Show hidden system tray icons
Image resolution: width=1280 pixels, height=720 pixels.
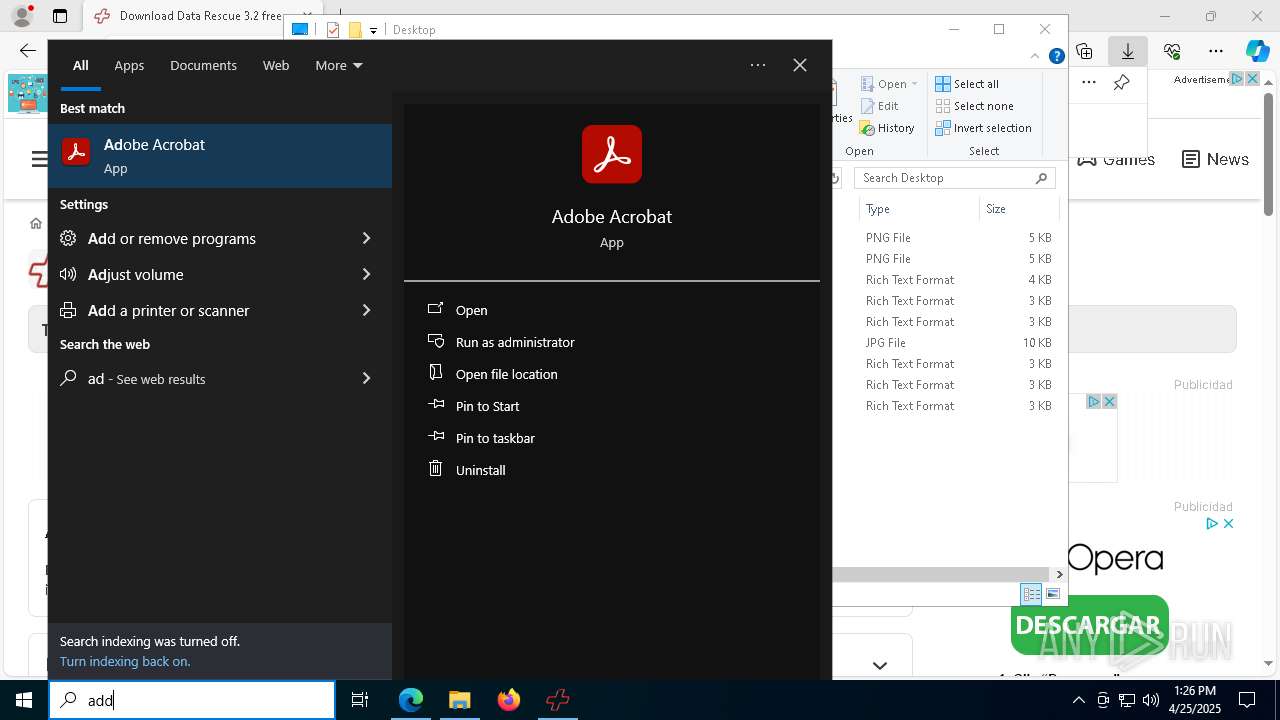click(1078, 700)
